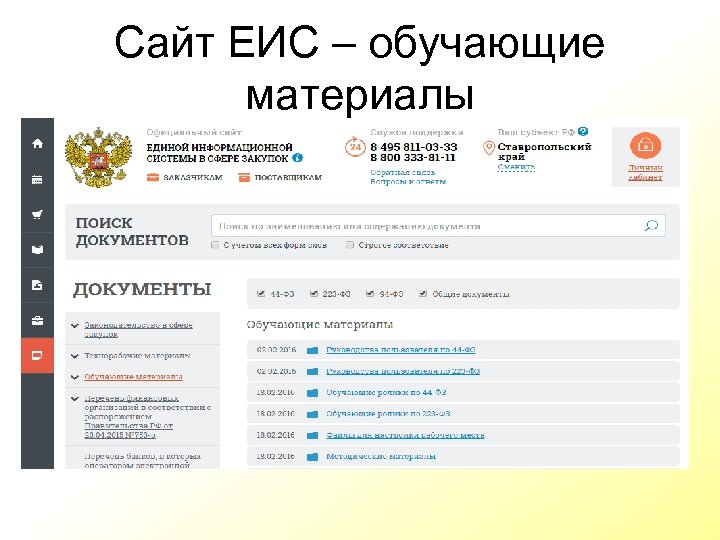Select Перечень финансовых организаций section
720x540 pixels.
click(x=147, y=416)
